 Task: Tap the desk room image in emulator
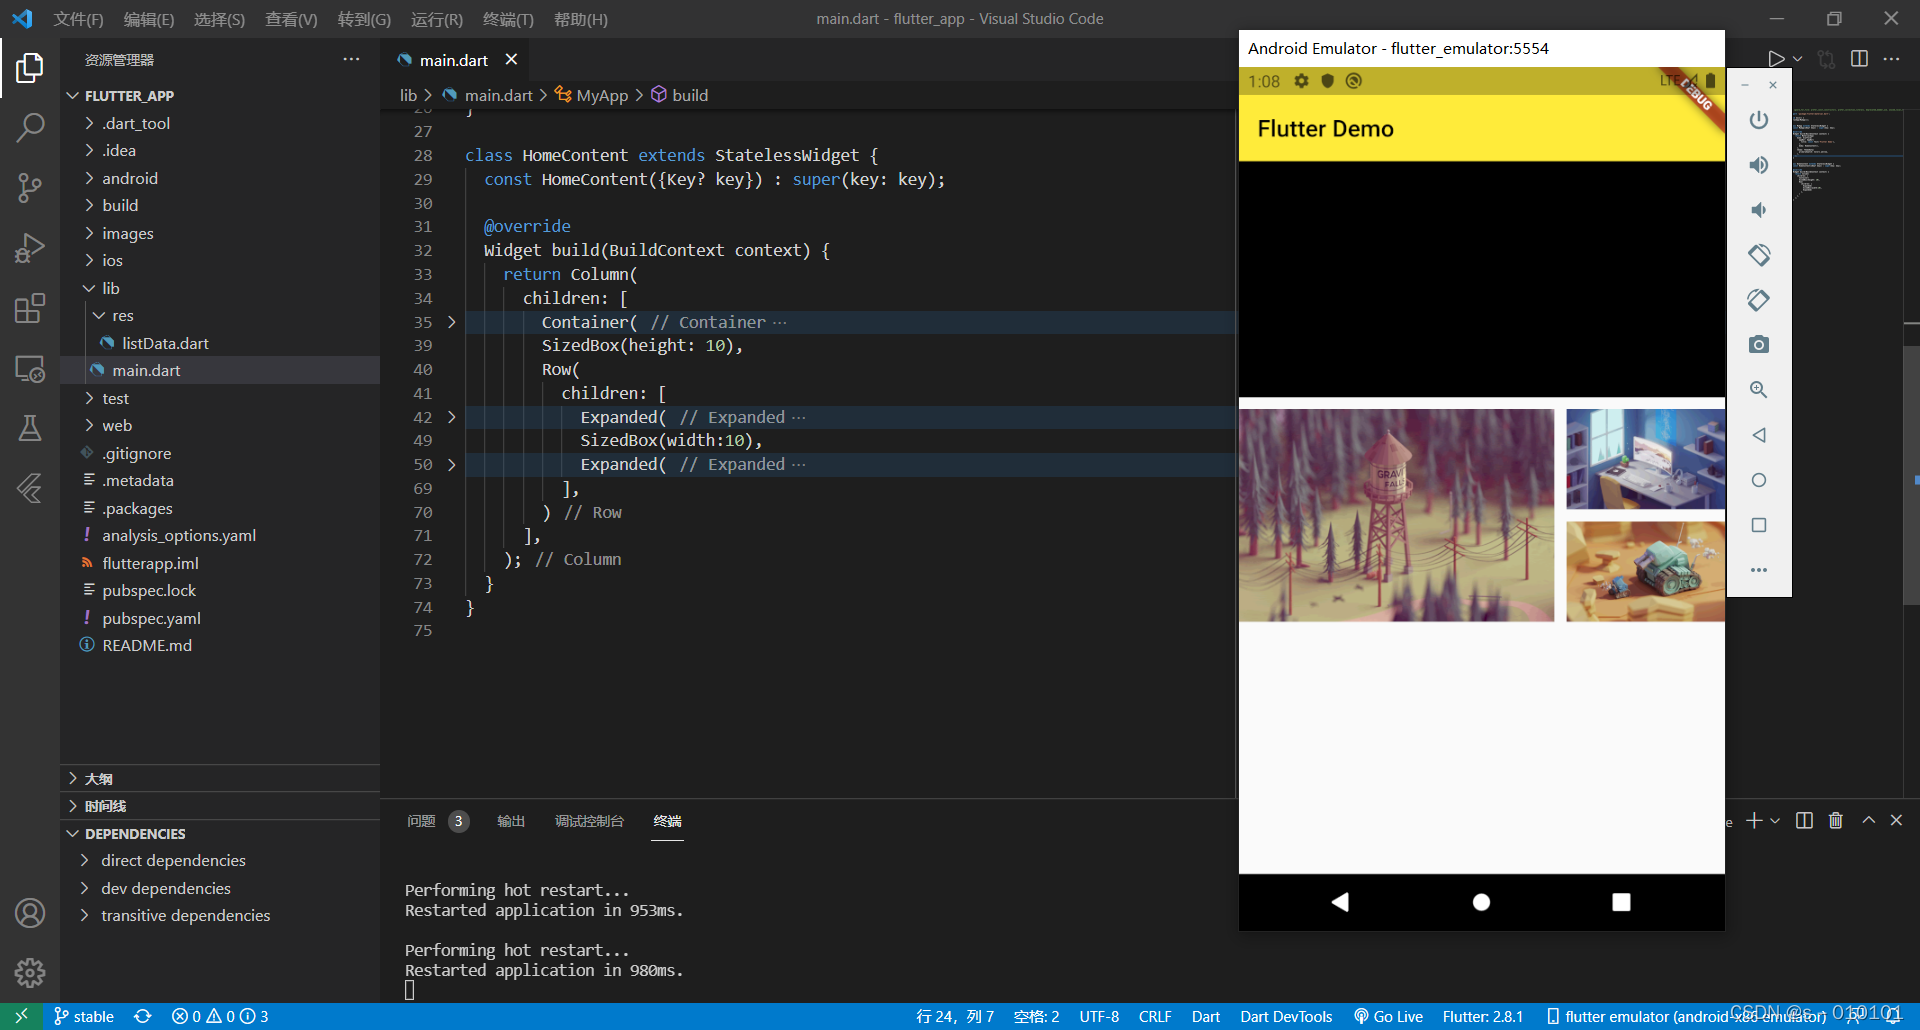click(1645, 459)
